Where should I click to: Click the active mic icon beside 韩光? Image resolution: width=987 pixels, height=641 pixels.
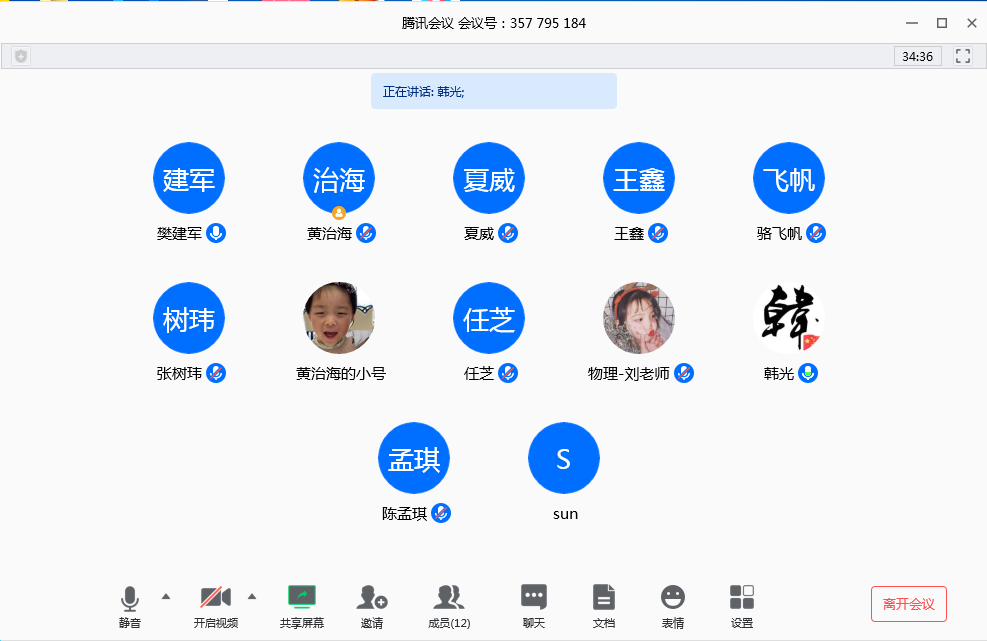(808, 373)
